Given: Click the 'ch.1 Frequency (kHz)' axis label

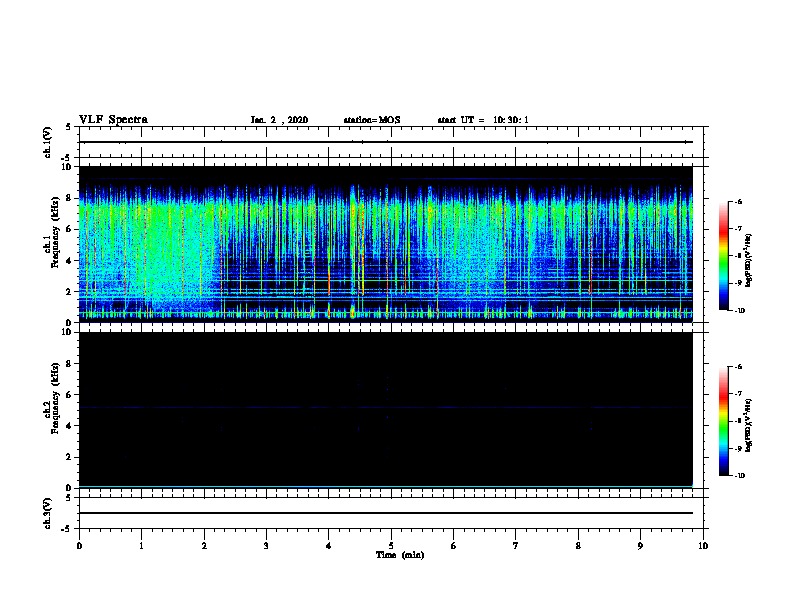Looking at the screenshot, I should tap(51, 233).
